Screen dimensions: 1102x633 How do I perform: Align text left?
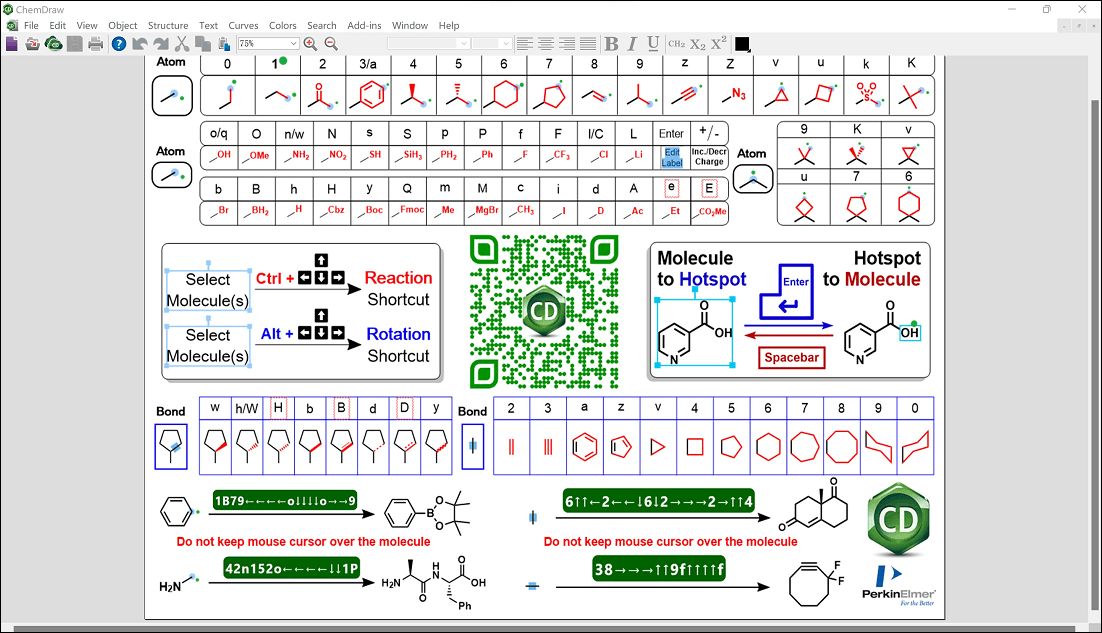pyautogui.click(x=524, y=44)
